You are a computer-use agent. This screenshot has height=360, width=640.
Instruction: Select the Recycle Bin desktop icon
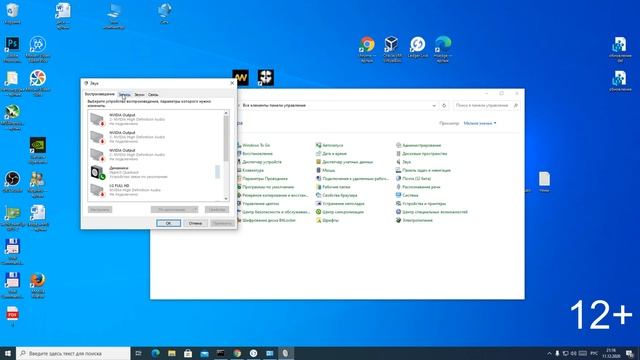pos(12,13)
